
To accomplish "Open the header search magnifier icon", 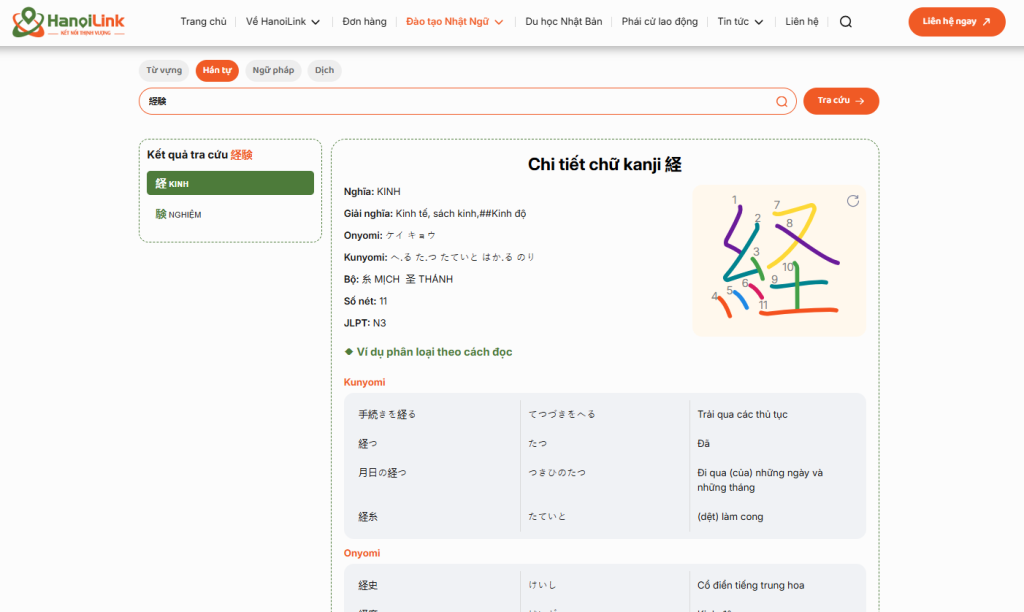I will 846,22.
